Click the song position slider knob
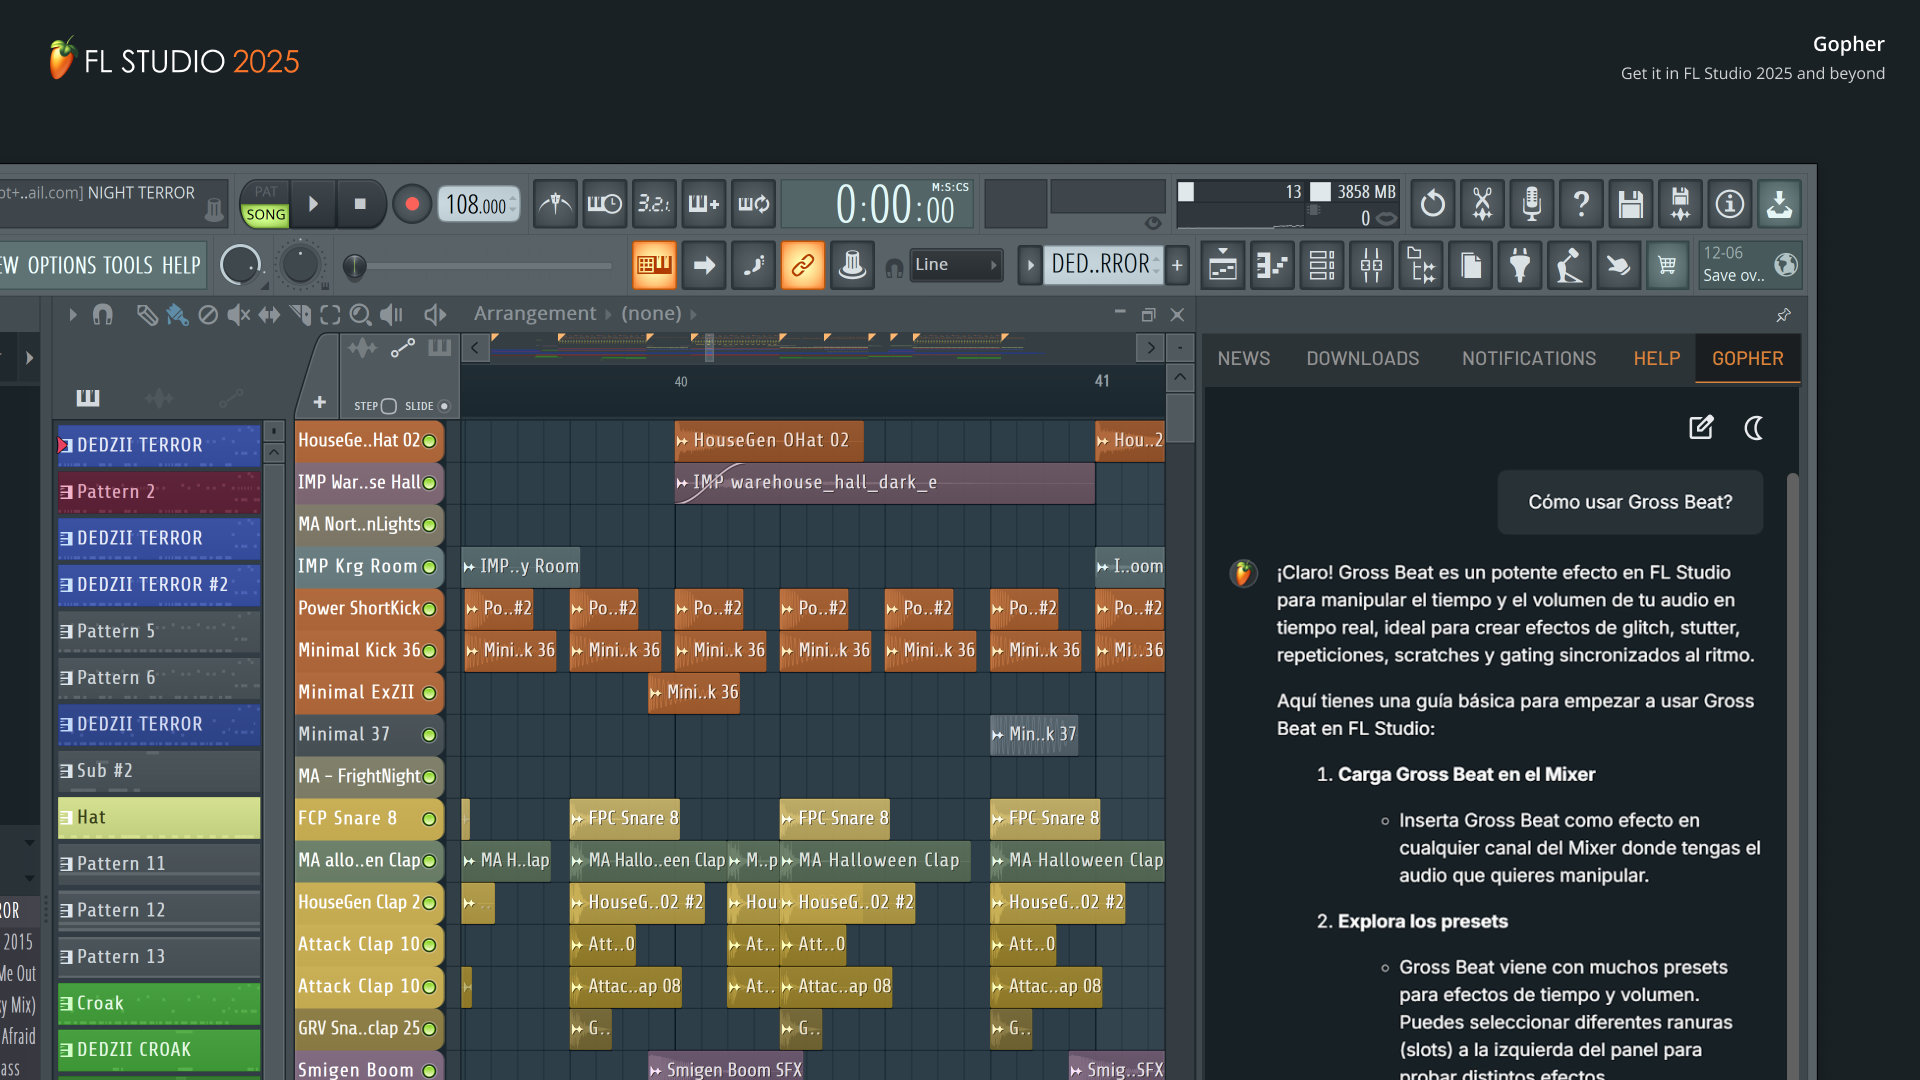 [354, 266]
